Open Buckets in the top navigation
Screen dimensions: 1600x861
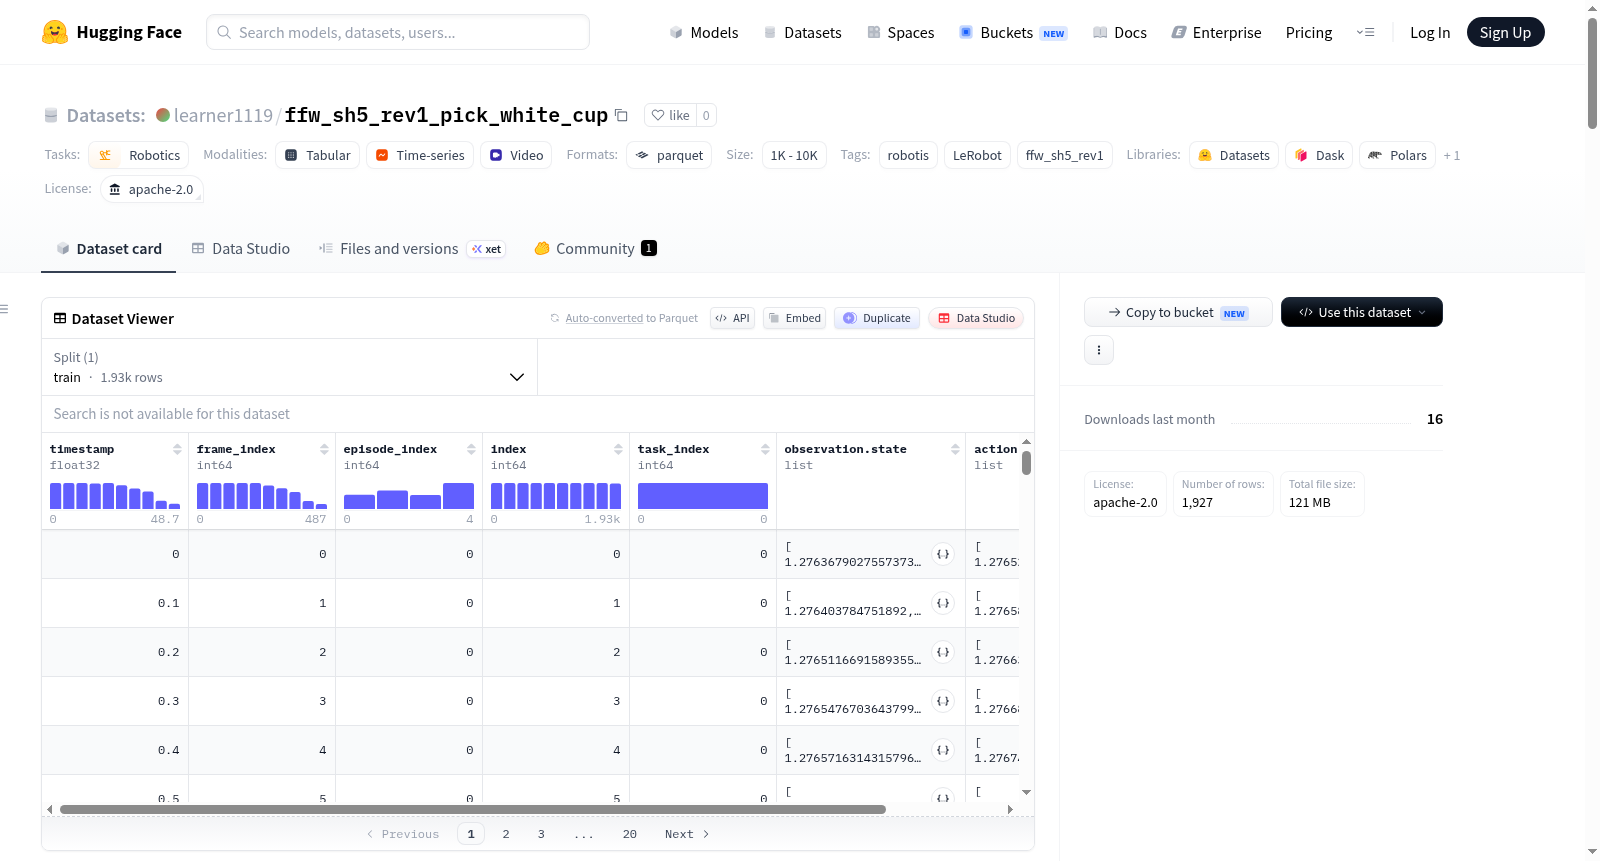click(1013, 32)
